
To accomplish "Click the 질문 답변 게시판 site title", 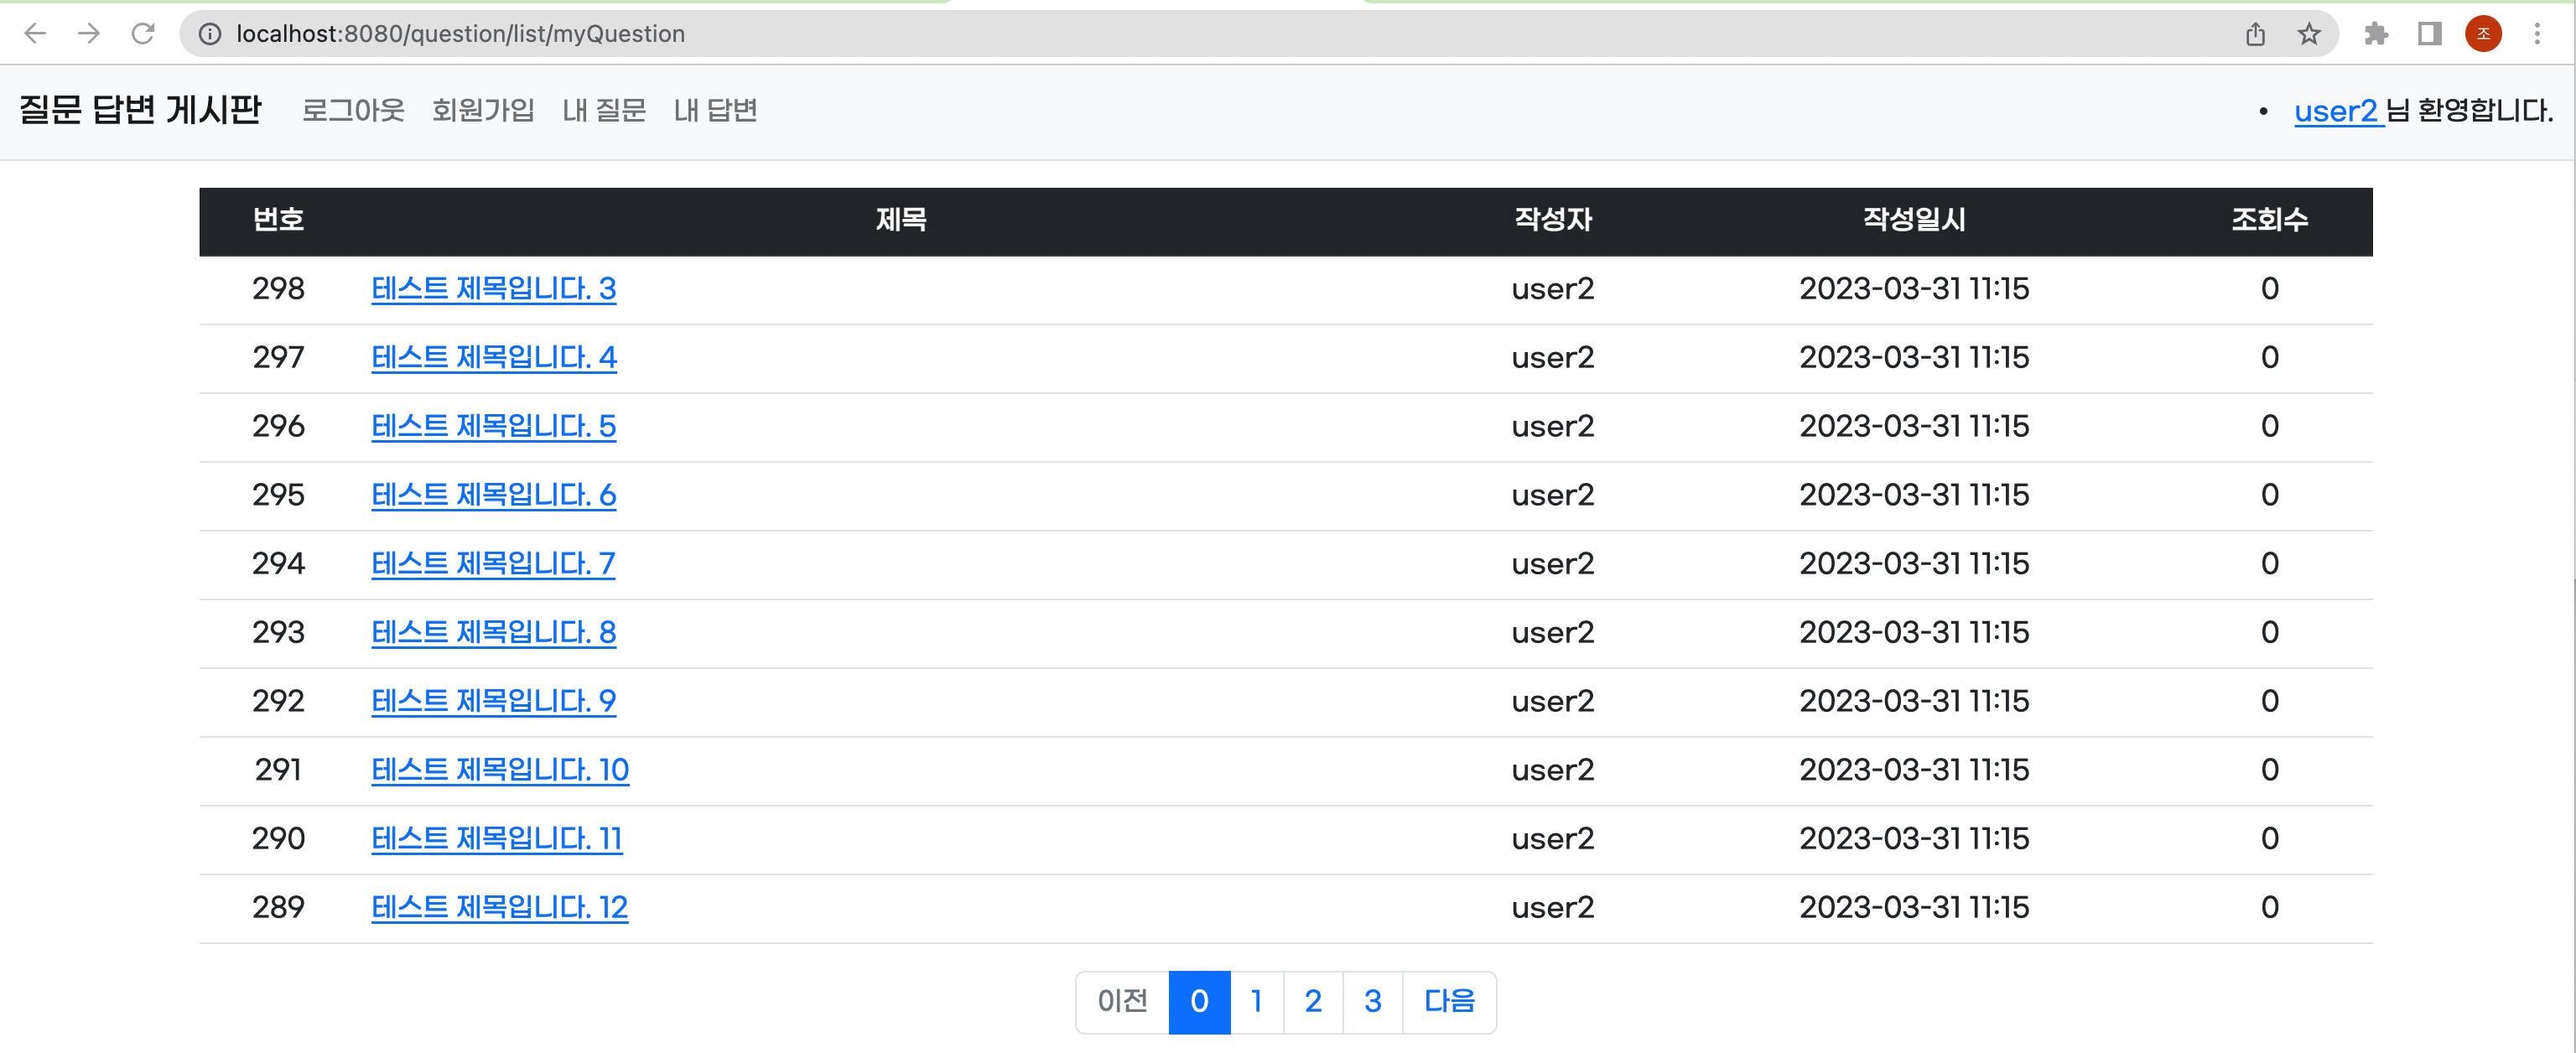I will (x=141, y=109).
